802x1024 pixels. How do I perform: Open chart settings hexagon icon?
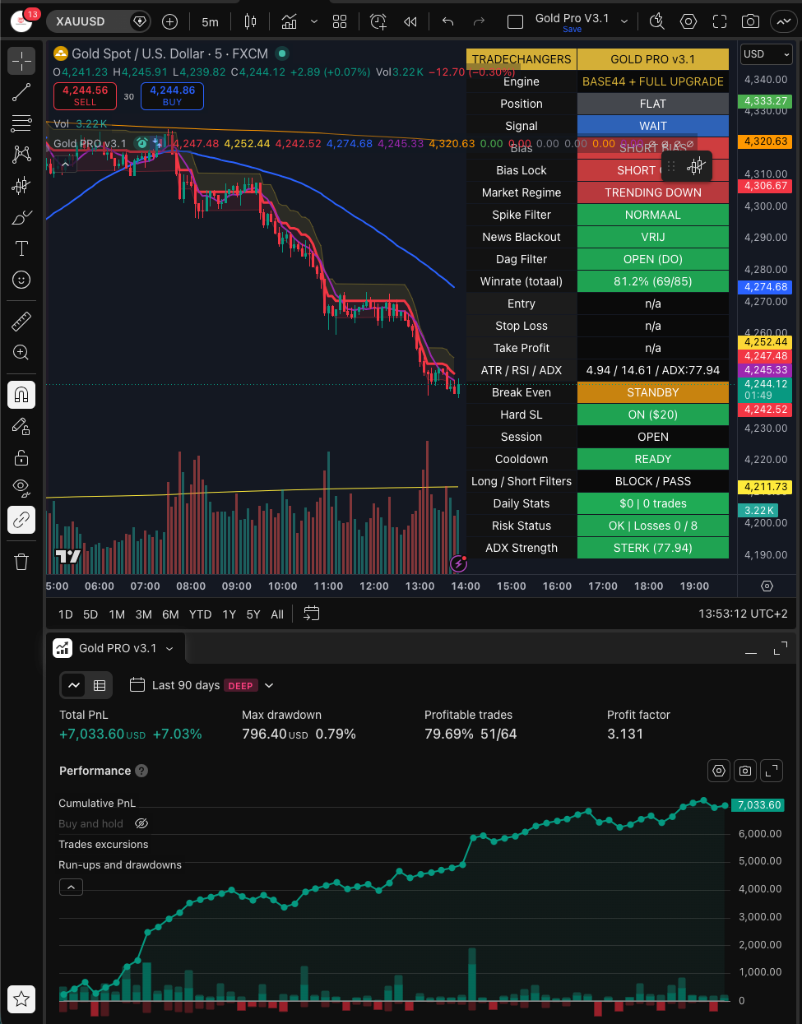(x=688, y=22)
